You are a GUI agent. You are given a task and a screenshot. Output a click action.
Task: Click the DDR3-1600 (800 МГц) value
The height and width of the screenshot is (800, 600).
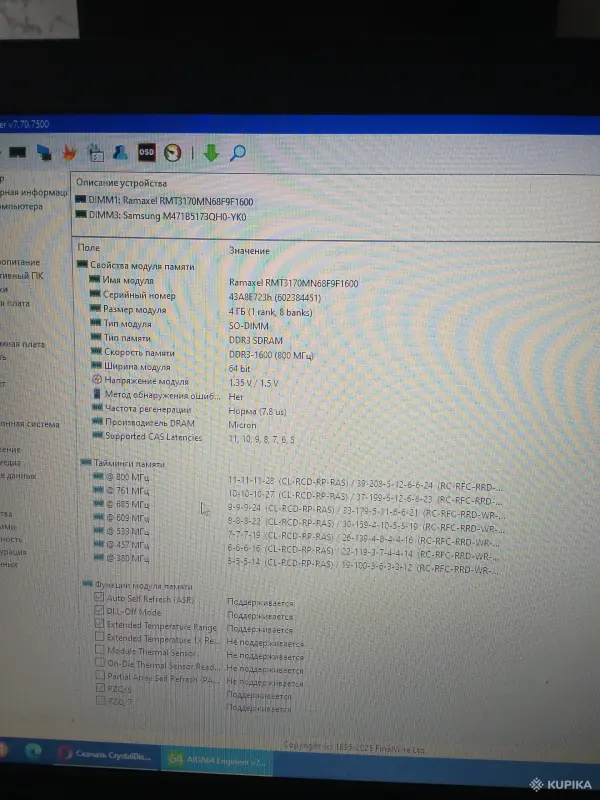point(271,355)
